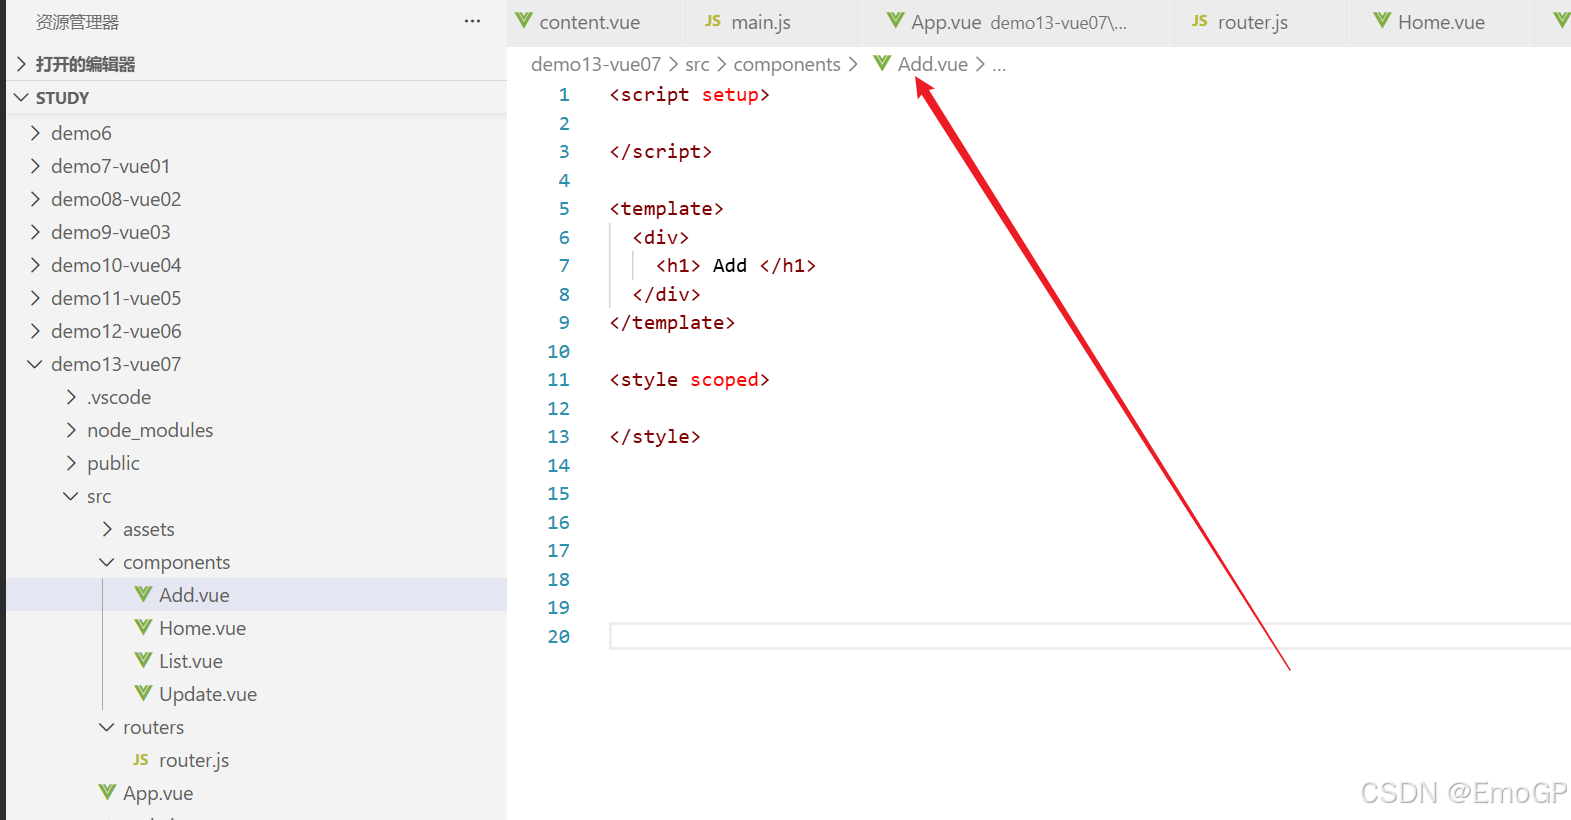Place cursor on empty line 20
This screenshot has width=1571, height=820.
tap(1090, 636)
